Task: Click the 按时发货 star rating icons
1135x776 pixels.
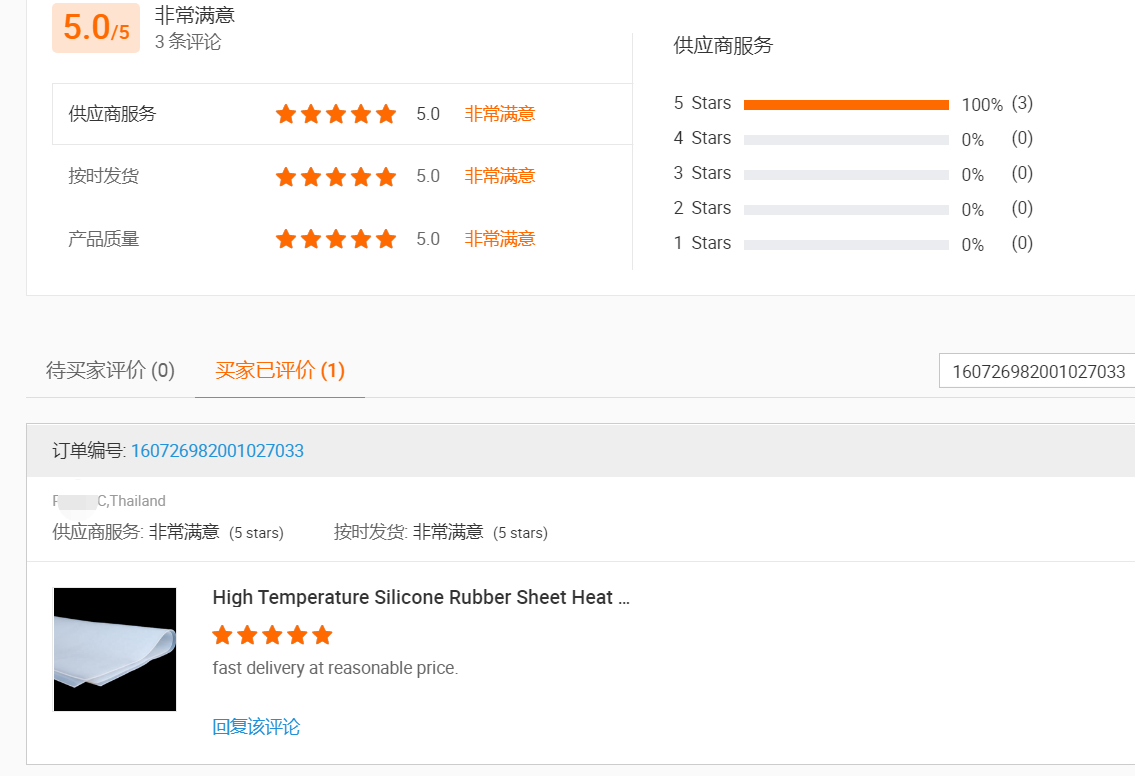Action: 336,177
